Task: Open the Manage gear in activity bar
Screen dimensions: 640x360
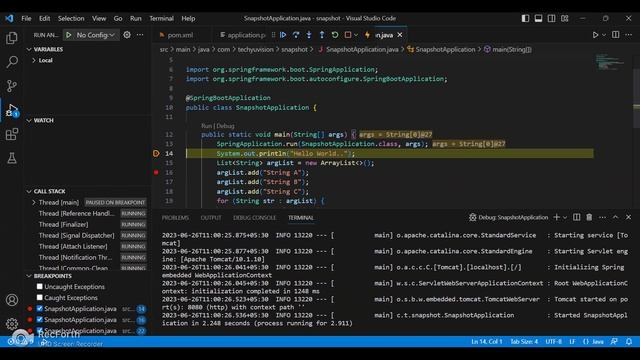Action: click(12, 324)
